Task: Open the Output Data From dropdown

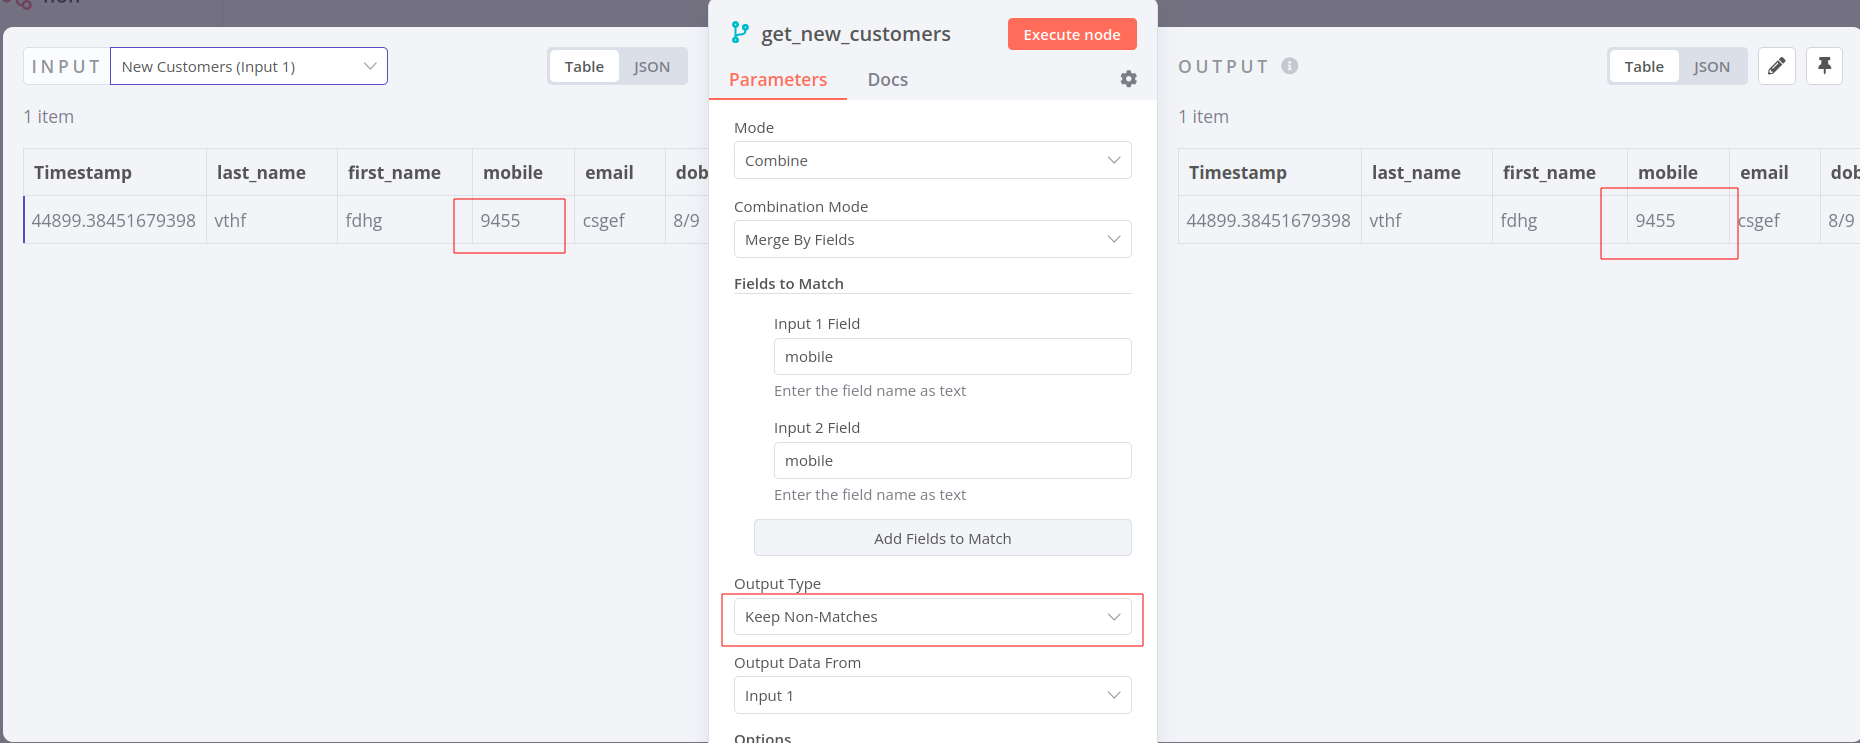Action: [933, 696]
